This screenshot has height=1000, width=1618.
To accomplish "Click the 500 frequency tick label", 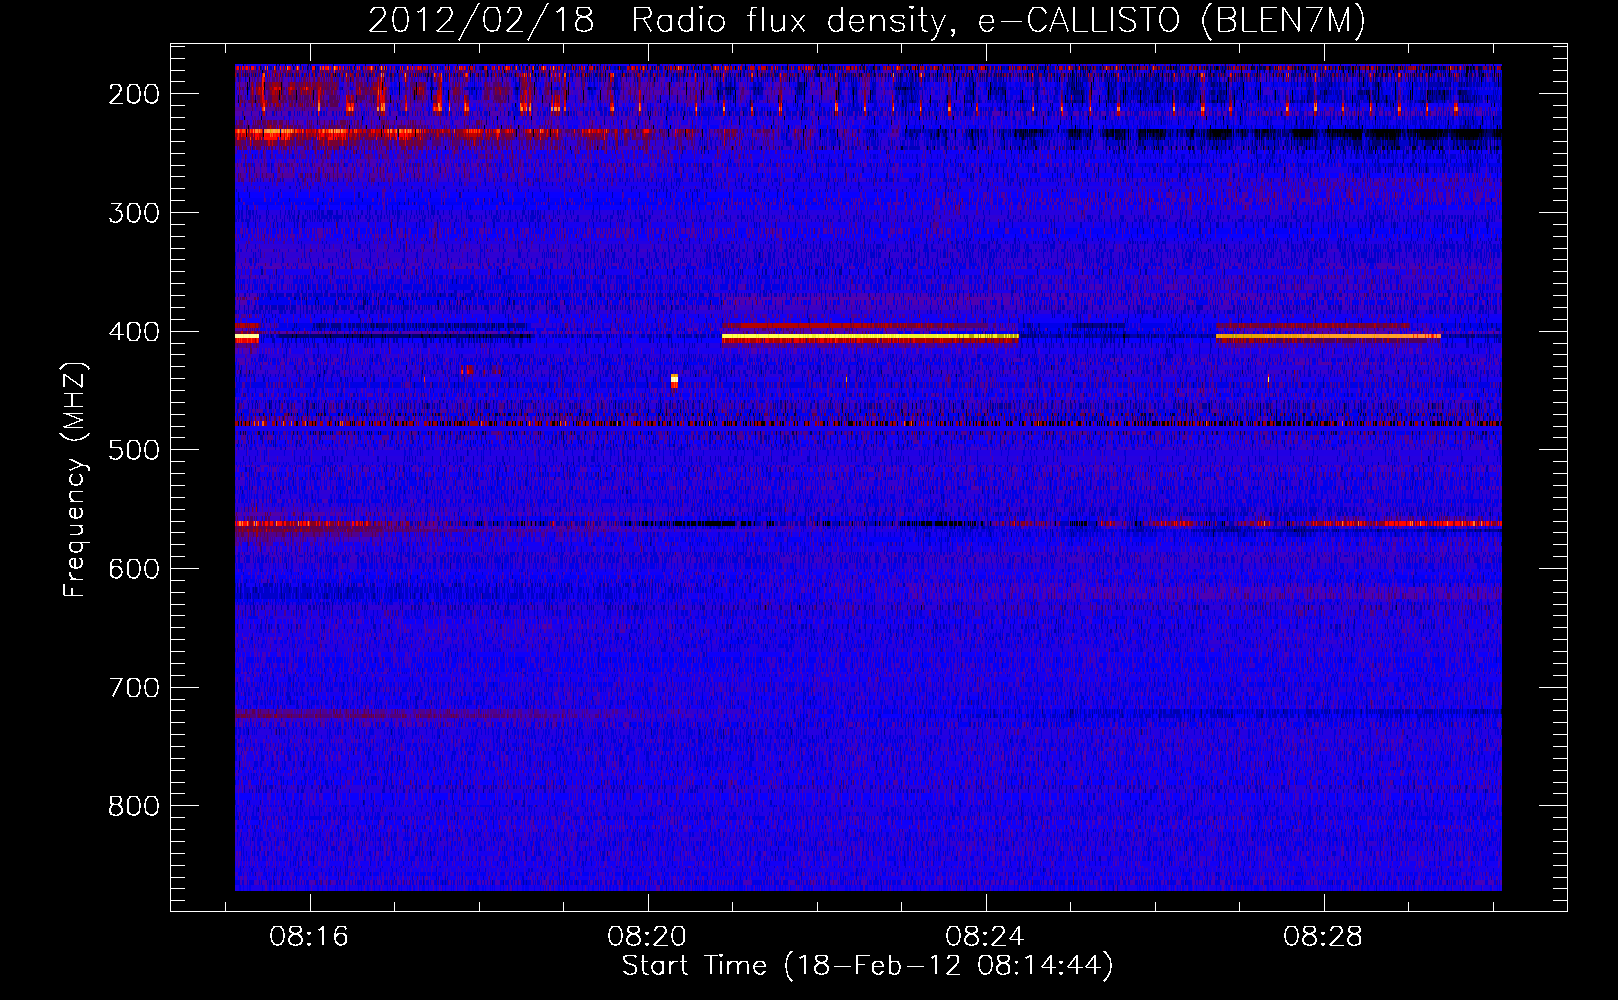I will [x=134, y=450].
